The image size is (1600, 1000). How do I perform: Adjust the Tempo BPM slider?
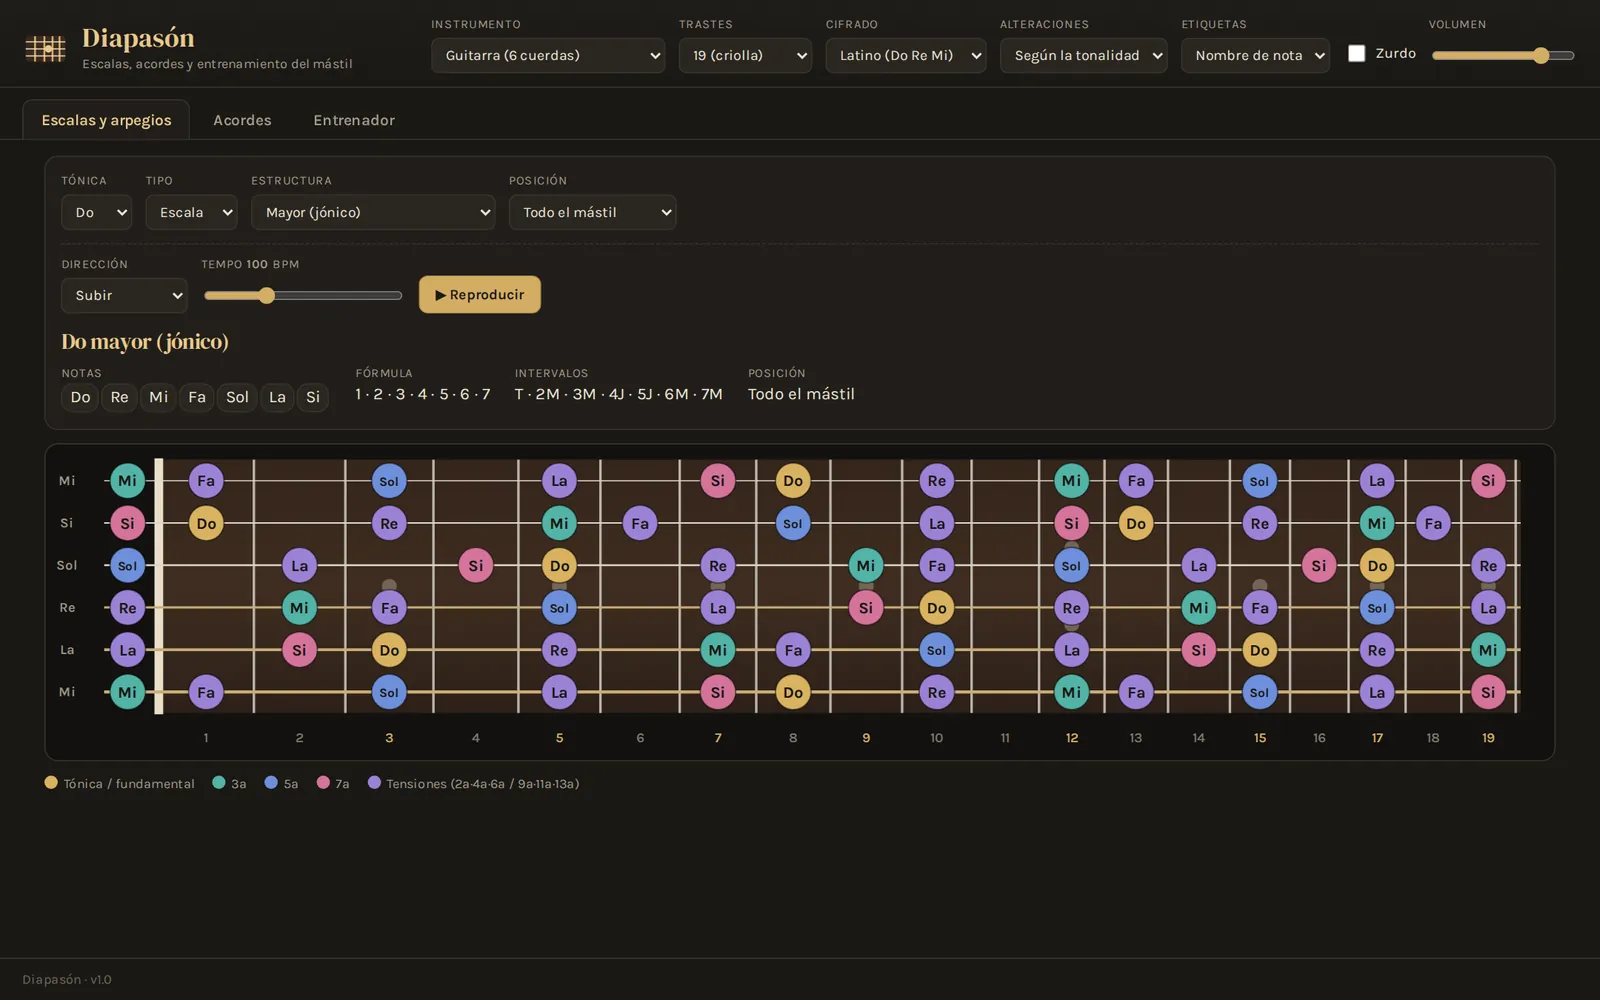point(303,295)
